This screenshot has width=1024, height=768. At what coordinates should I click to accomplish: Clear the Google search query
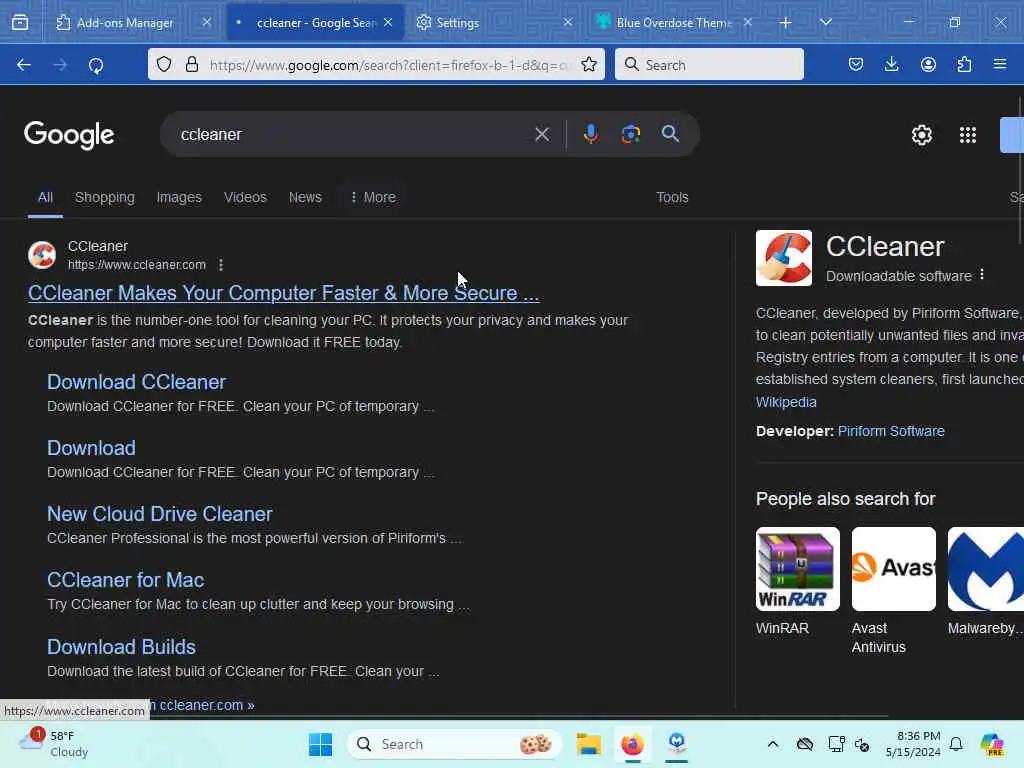[541, 135]
